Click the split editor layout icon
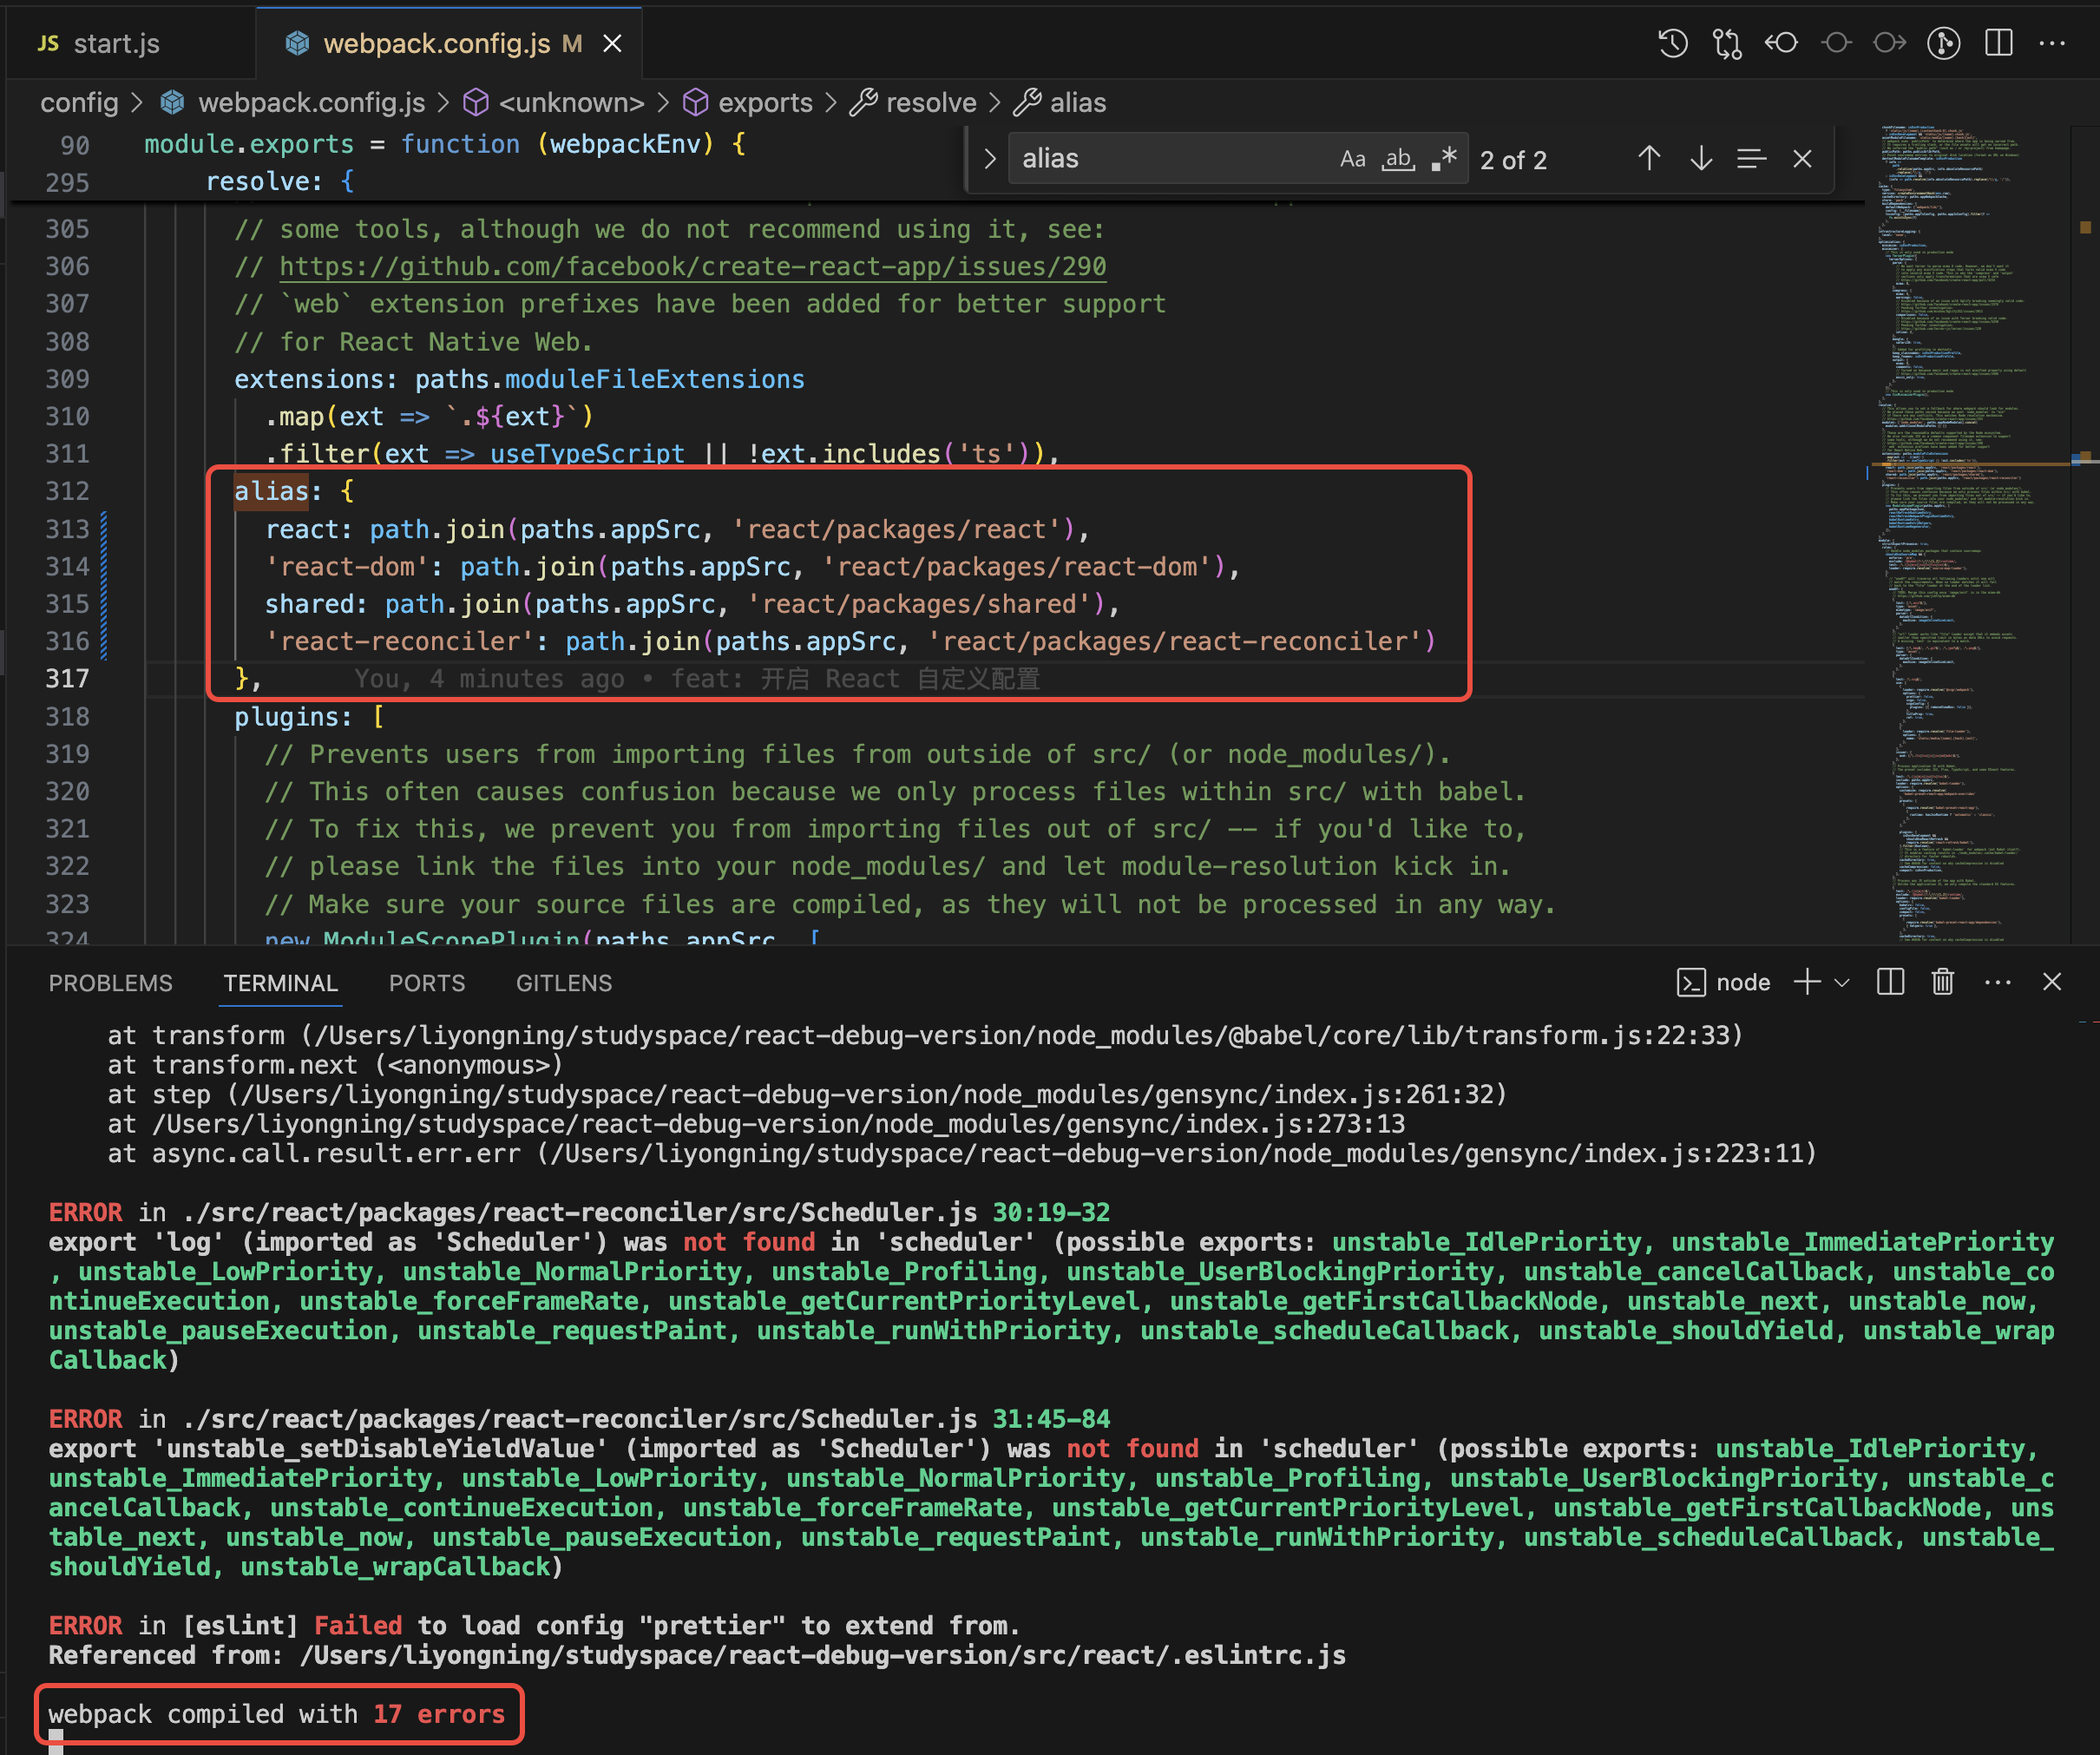 click(x=1998, y=43)
